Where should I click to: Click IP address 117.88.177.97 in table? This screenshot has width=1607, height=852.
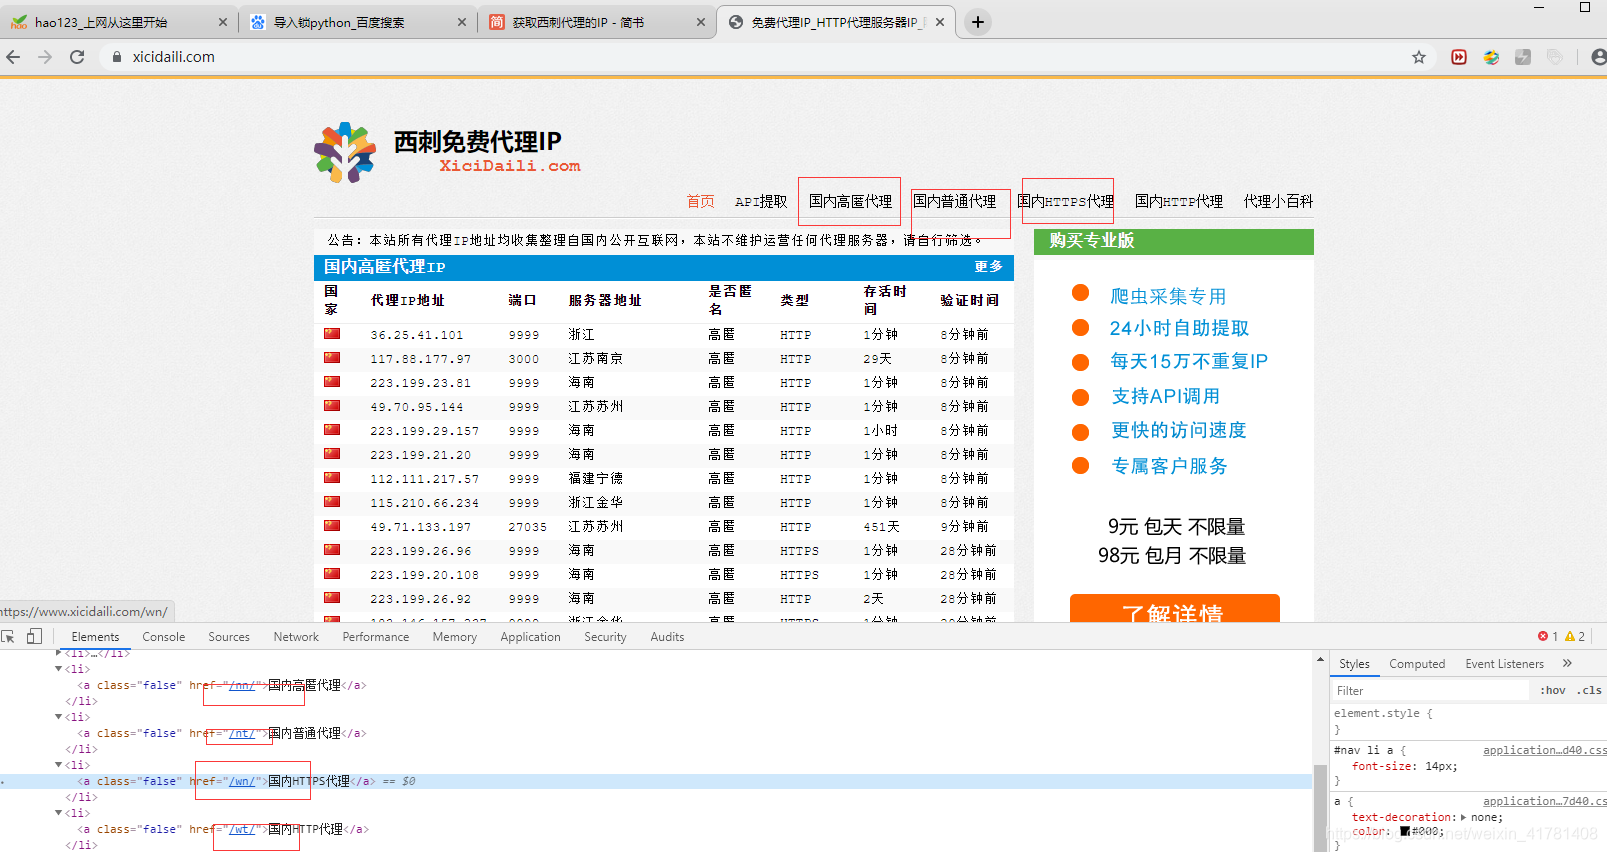421,359
